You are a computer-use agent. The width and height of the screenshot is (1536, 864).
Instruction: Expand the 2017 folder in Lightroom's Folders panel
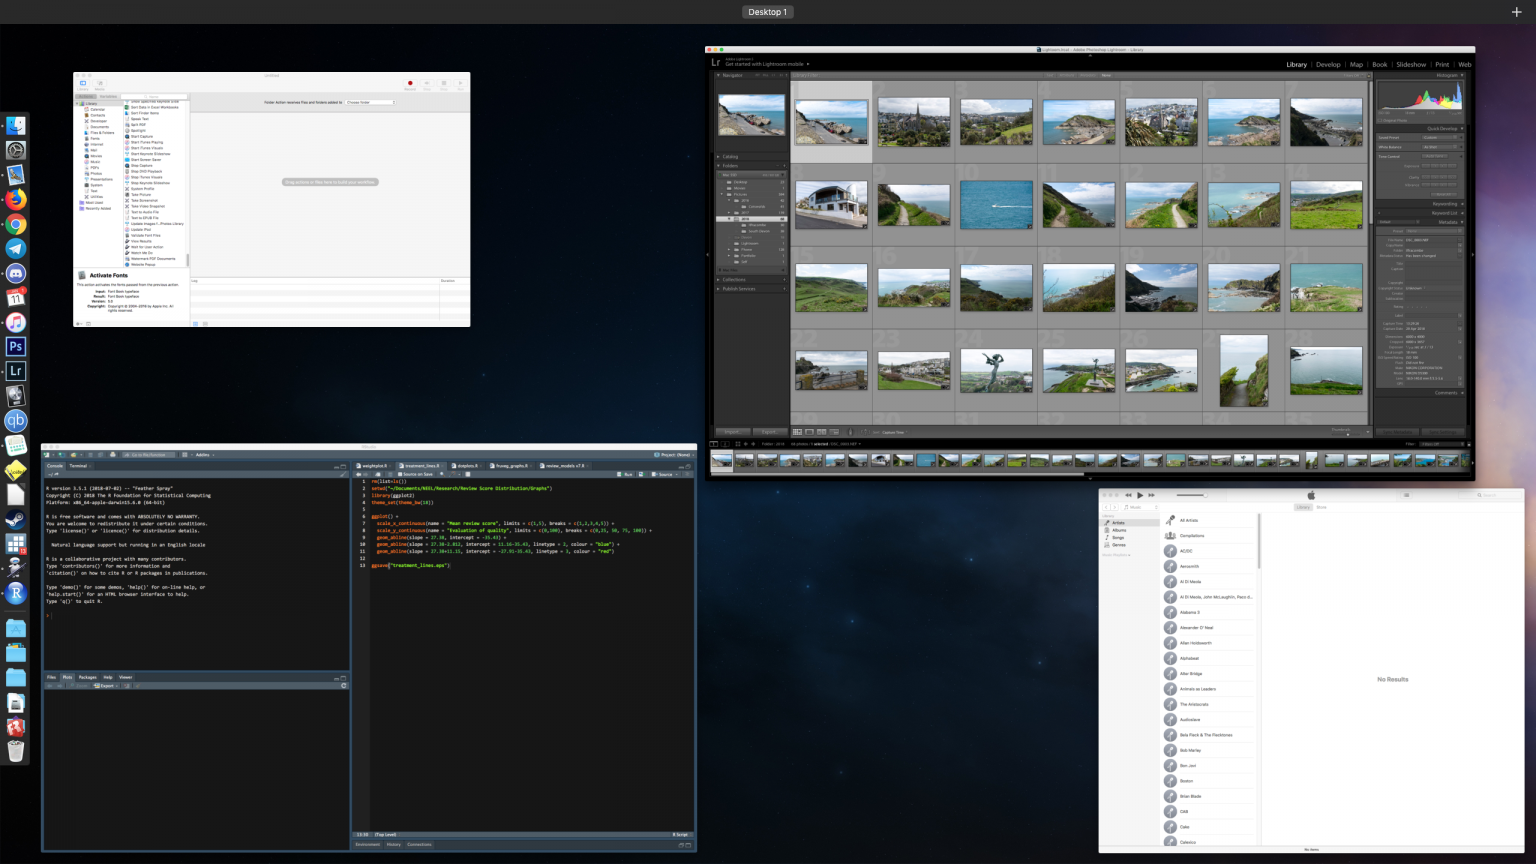(x=729, y=212)
